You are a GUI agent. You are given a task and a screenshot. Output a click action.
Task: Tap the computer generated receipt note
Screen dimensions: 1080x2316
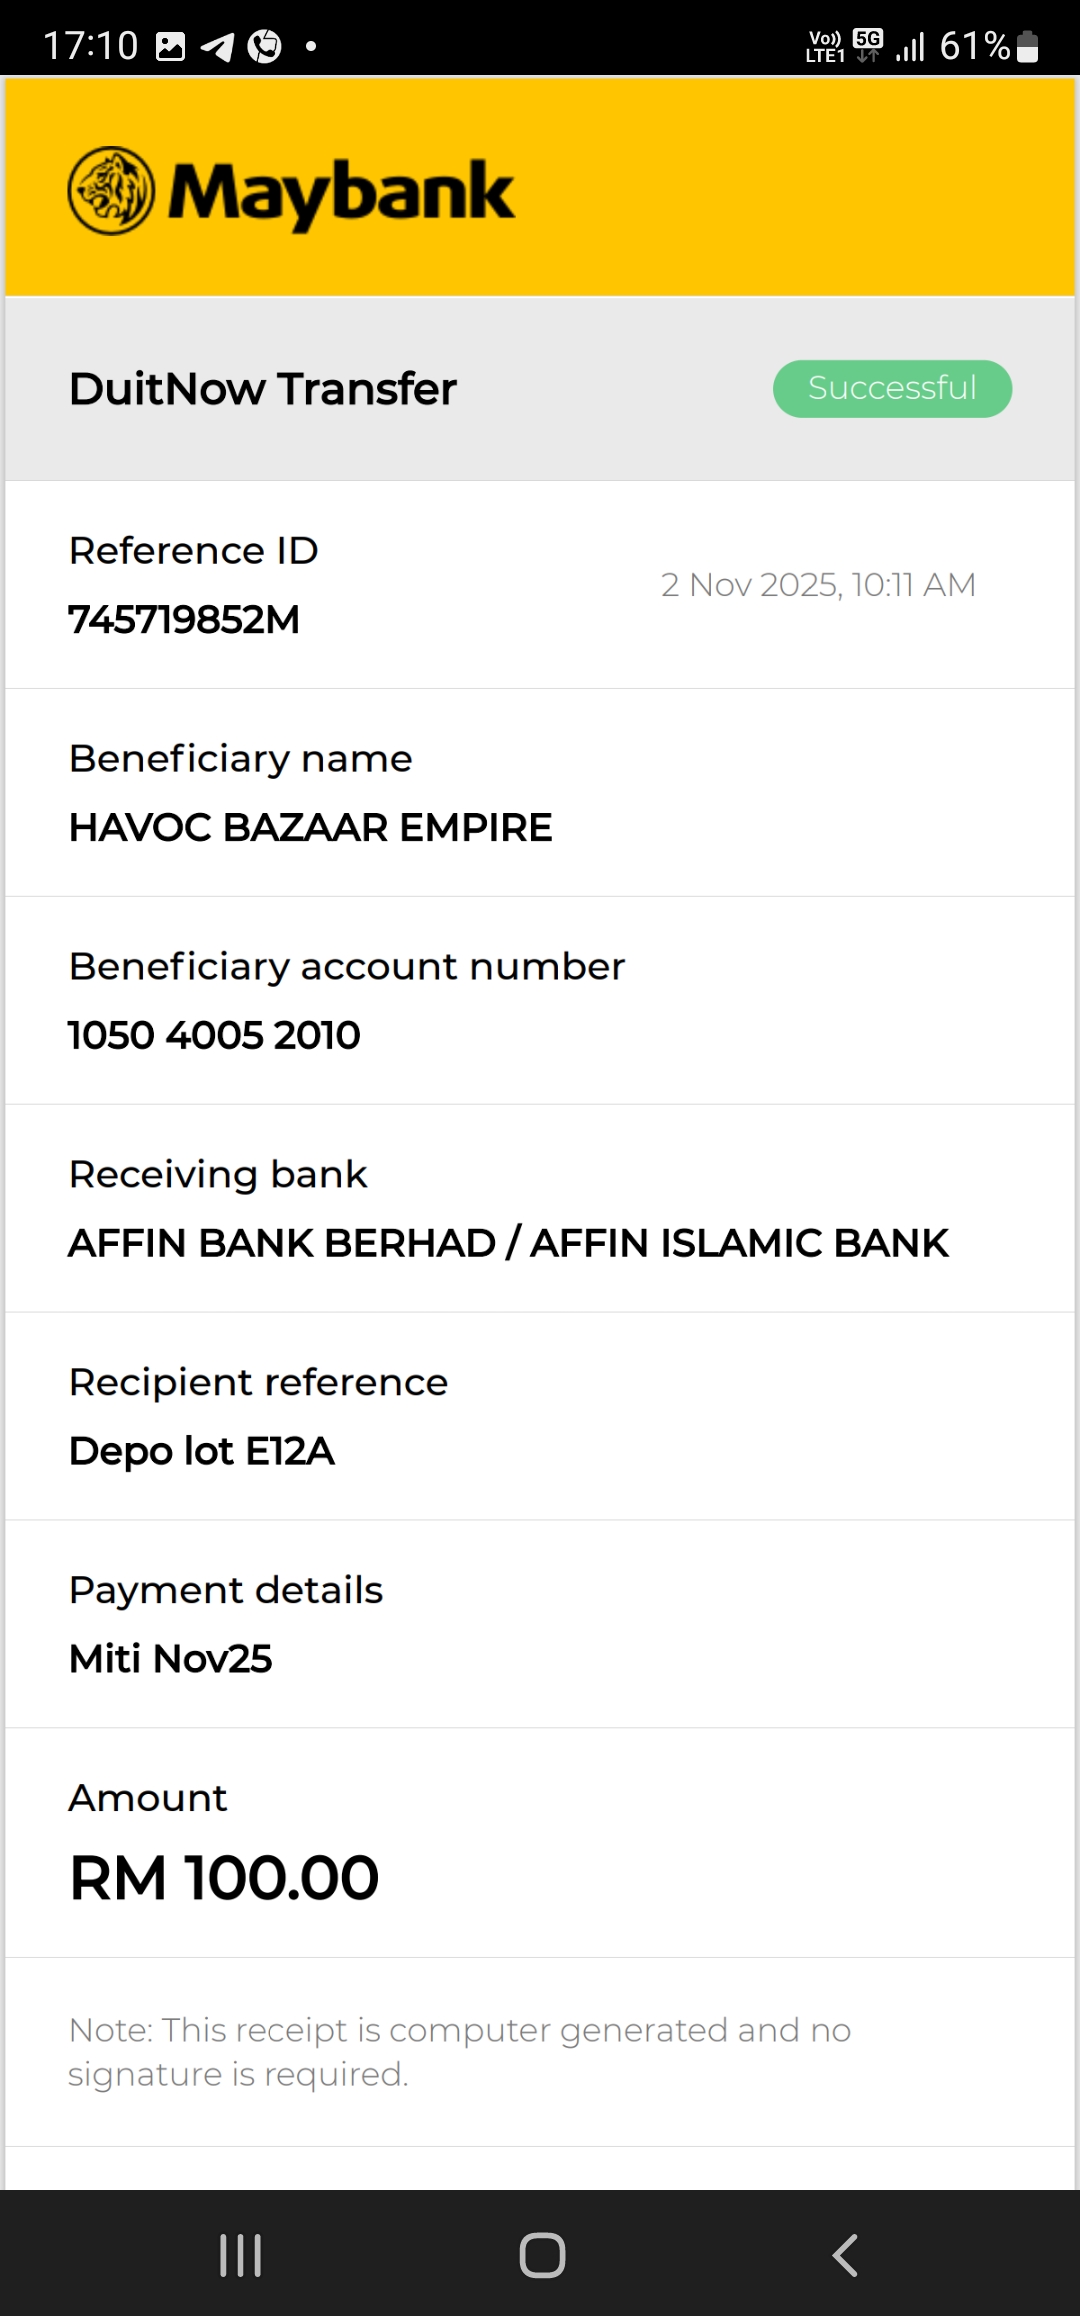coord(459,2051)
